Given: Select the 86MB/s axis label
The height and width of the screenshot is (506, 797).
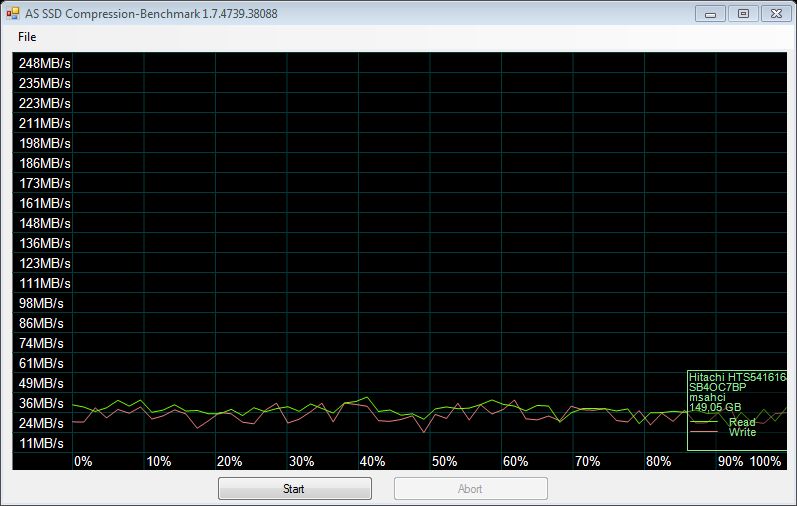Looking at the screenshot, I should 41,323.
